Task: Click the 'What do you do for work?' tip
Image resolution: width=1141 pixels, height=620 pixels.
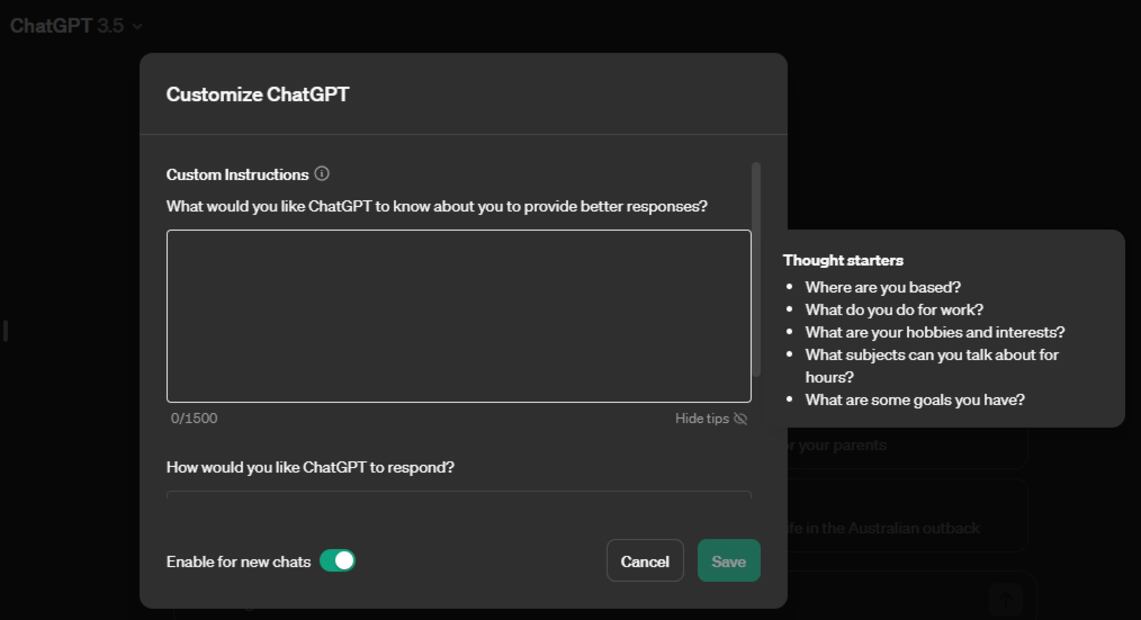Action: (x=894, y=310)
